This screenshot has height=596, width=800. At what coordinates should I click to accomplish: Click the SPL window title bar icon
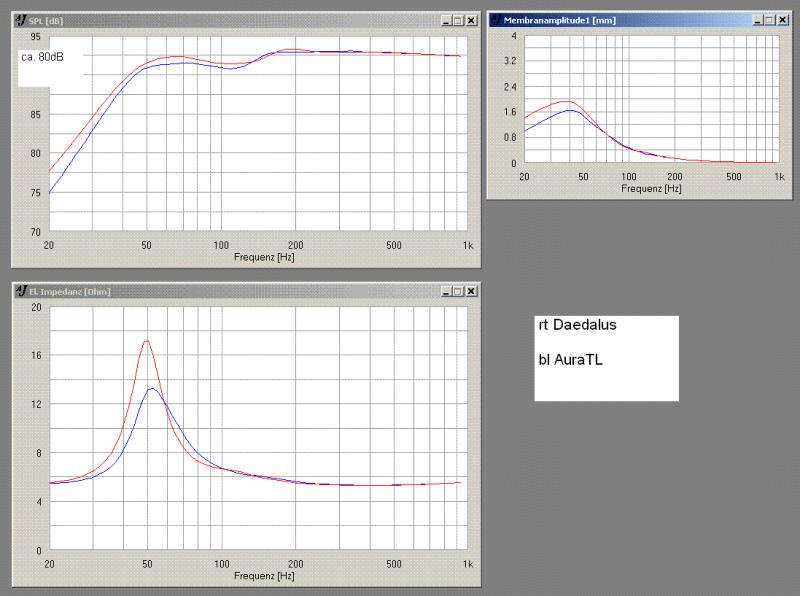[22, 20]
